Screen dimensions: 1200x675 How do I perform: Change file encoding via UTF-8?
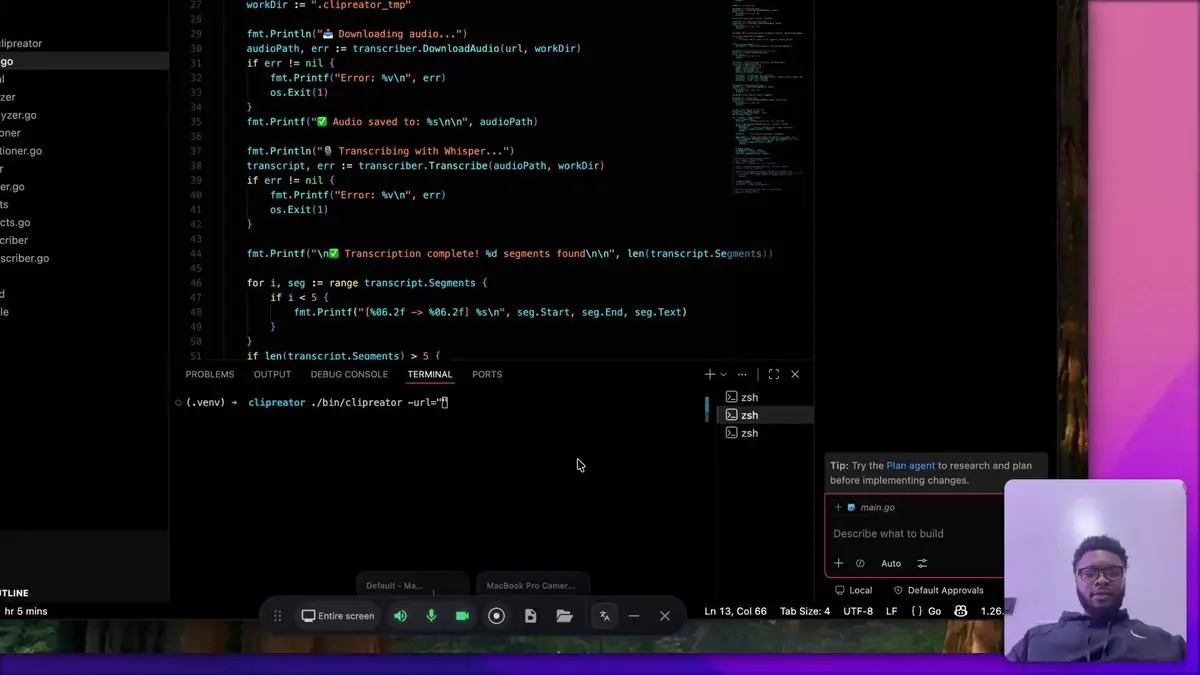tap(857, 611)
